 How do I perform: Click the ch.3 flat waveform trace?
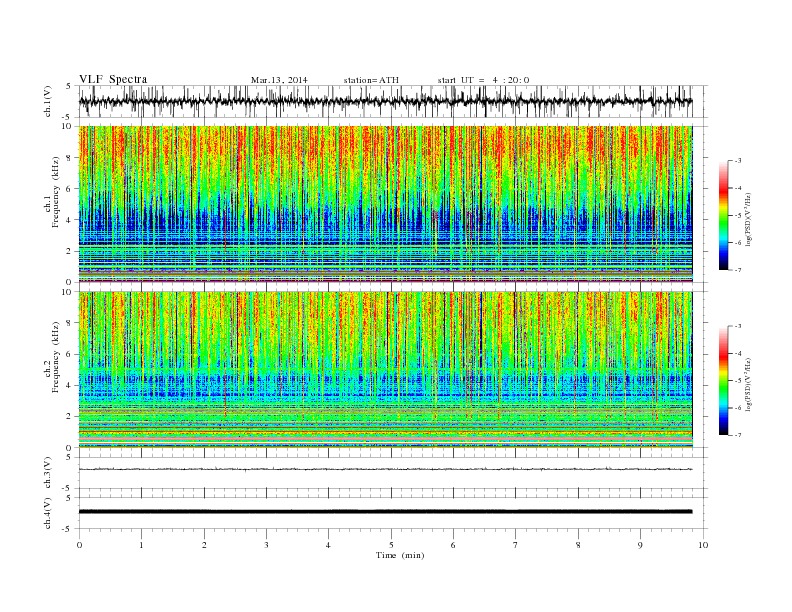coord(385,469)
